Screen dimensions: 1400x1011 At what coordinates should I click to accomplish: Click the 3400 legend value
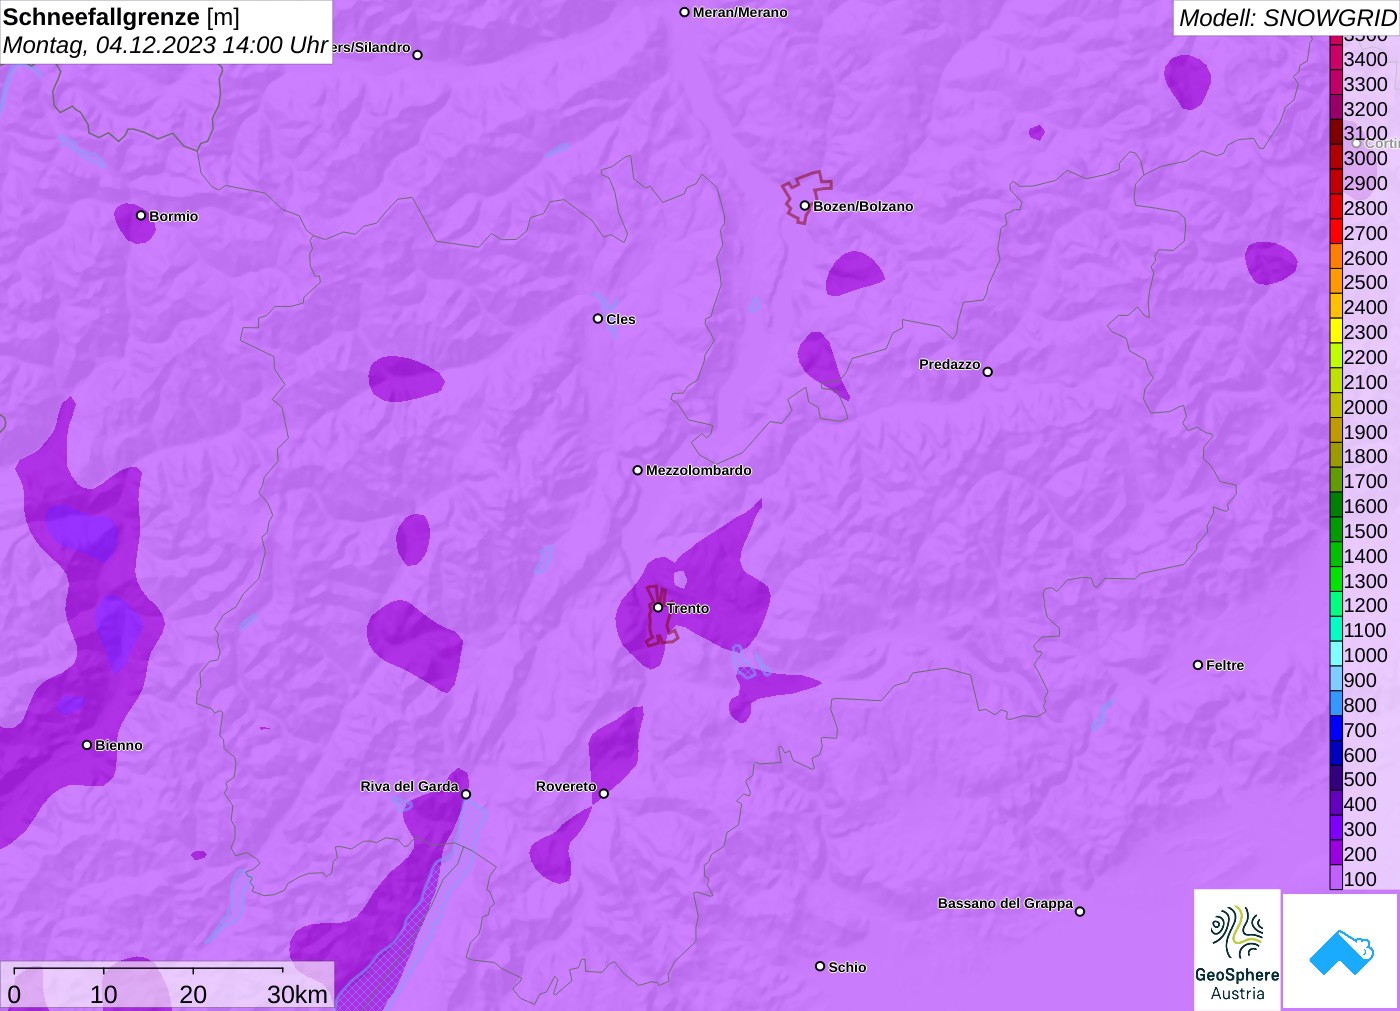click(x=1366, y=59)
